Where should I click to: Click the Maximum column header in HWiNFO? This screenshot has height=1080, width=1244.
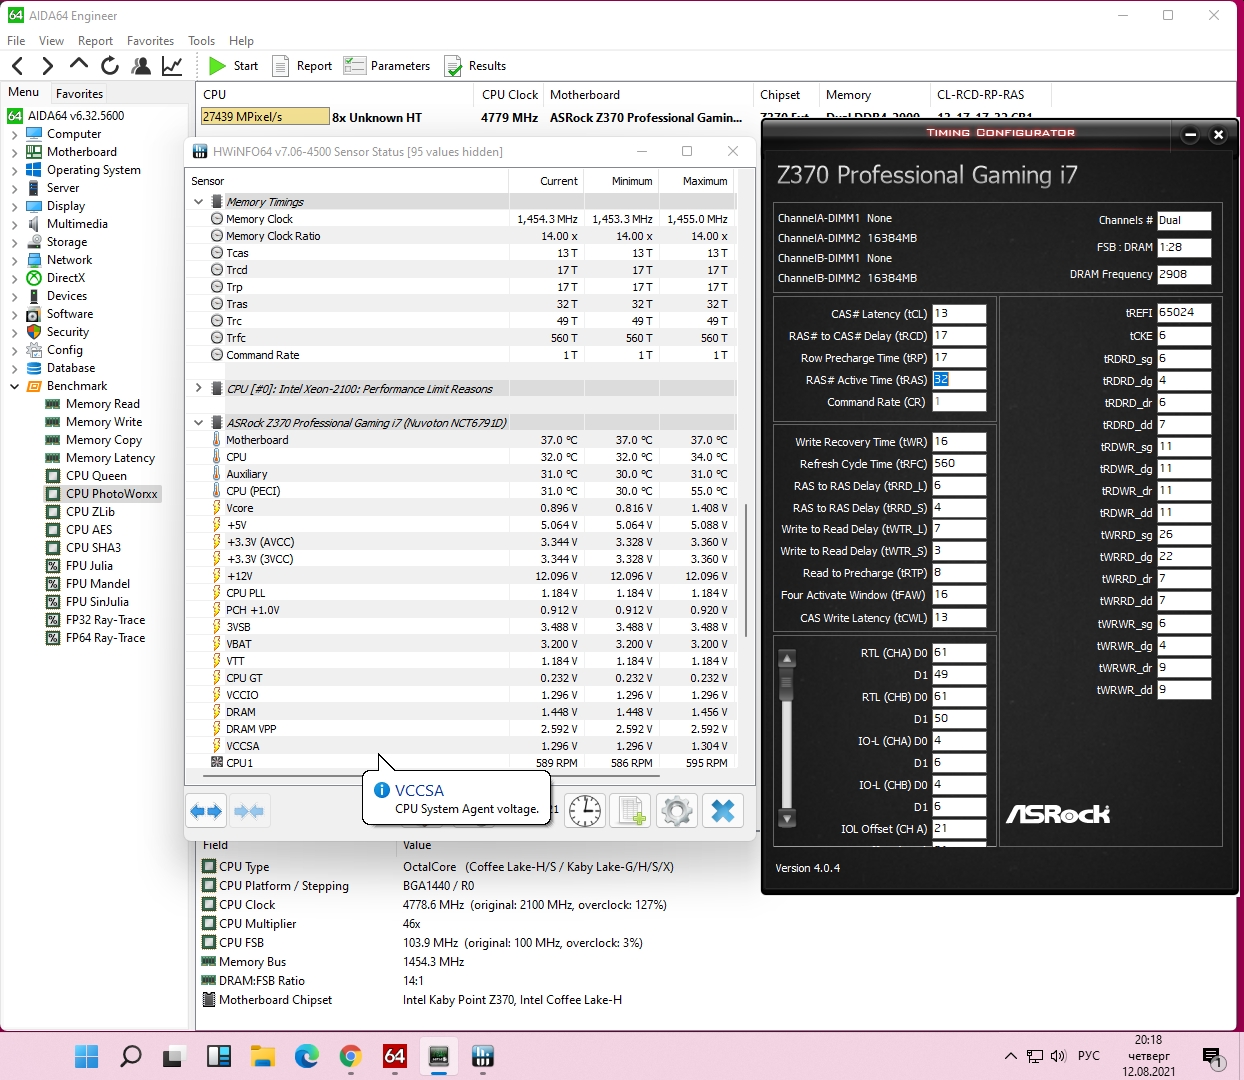[696, 181]
